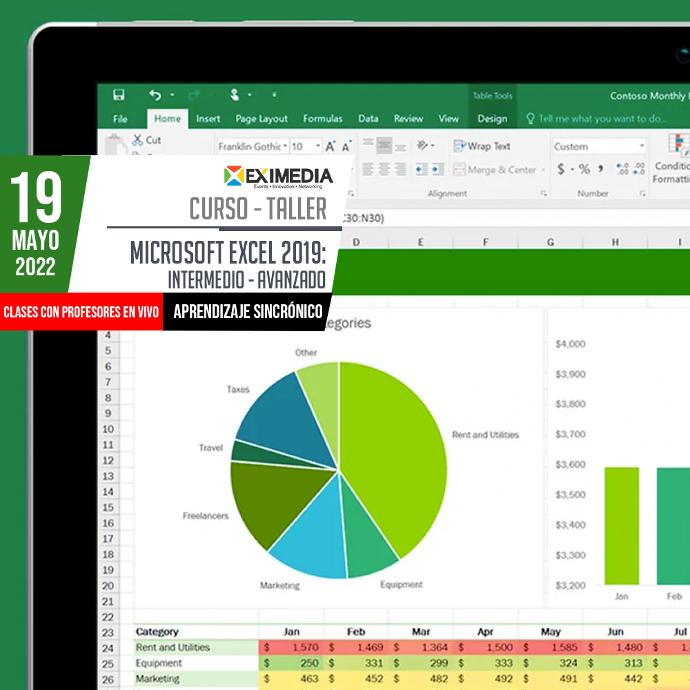Click the dimmed Redo arrow icon
This screenshot has height=690, width=690.
pyautogui.click(x=194, y=95)
